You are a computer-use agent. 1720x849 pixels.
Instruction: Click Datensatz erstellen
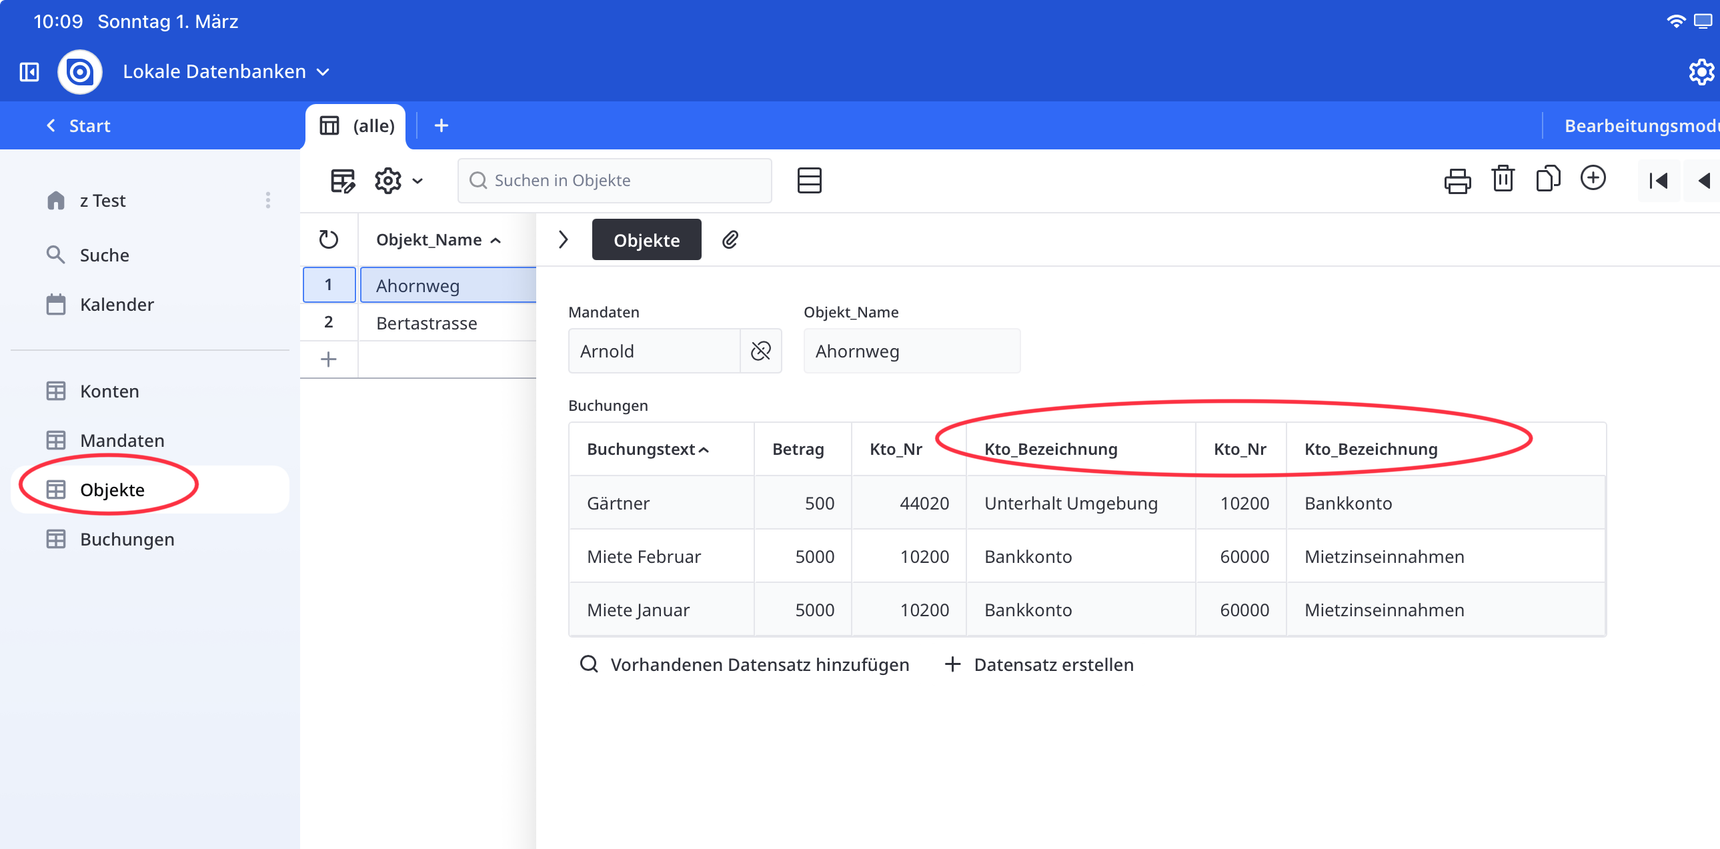1039,665
